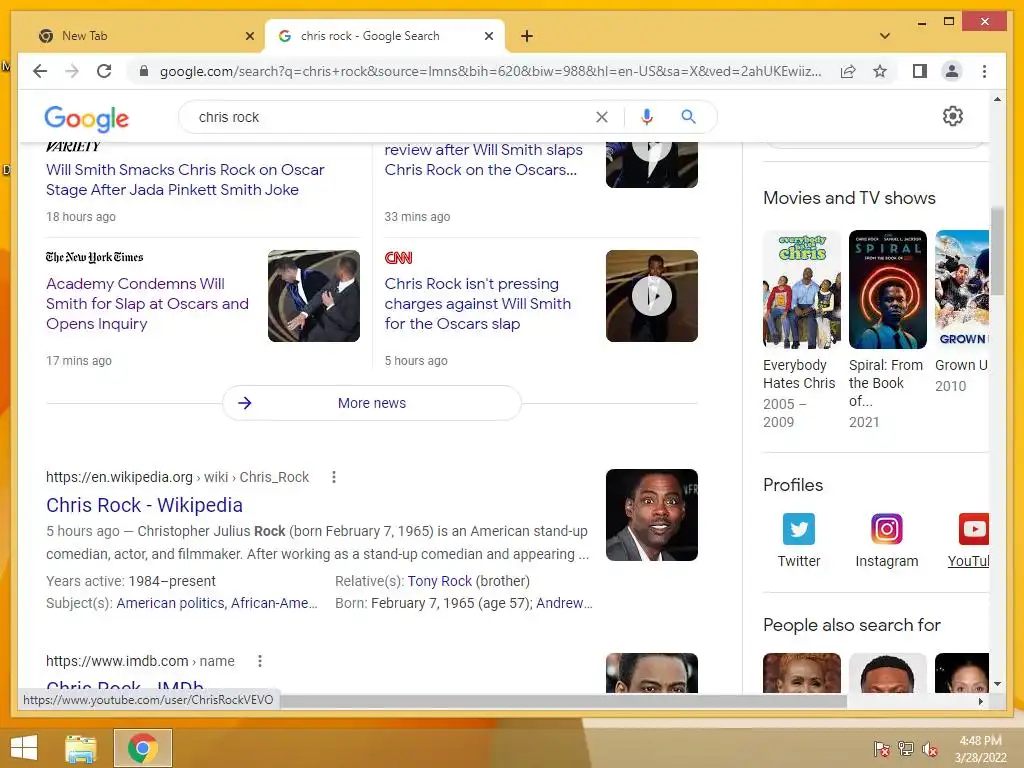This screenshot has height=768, width=1024.
Task: Open network tray icon
Action: tap(906, 748)
